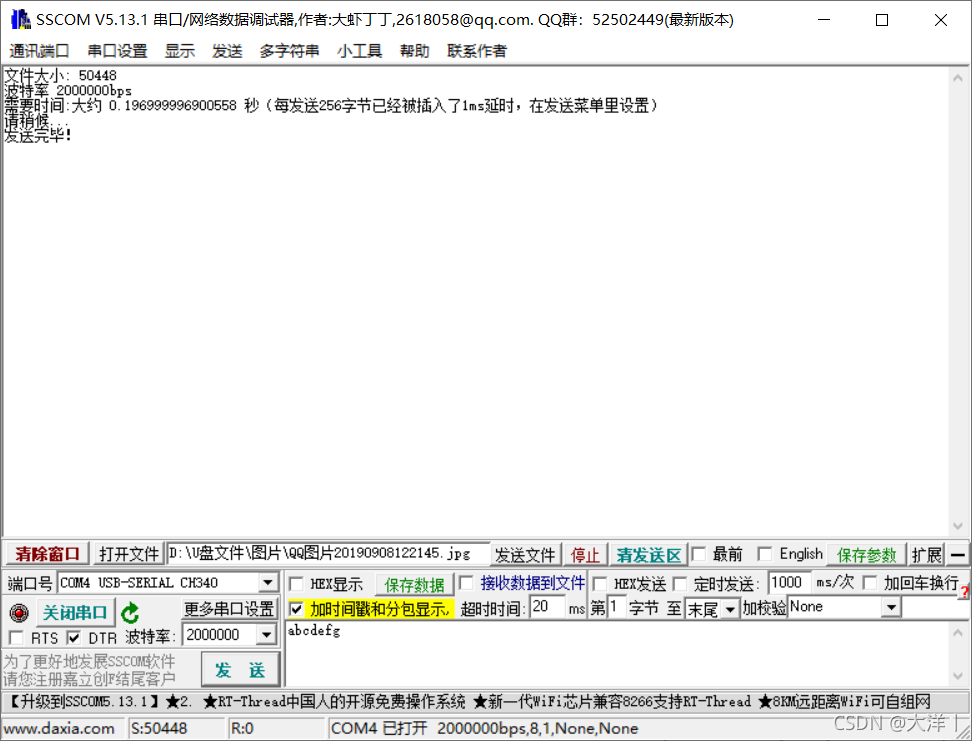Toggle the English language checkbox
This screenshot has width=972, height=741.
click(x=765, y=554)
